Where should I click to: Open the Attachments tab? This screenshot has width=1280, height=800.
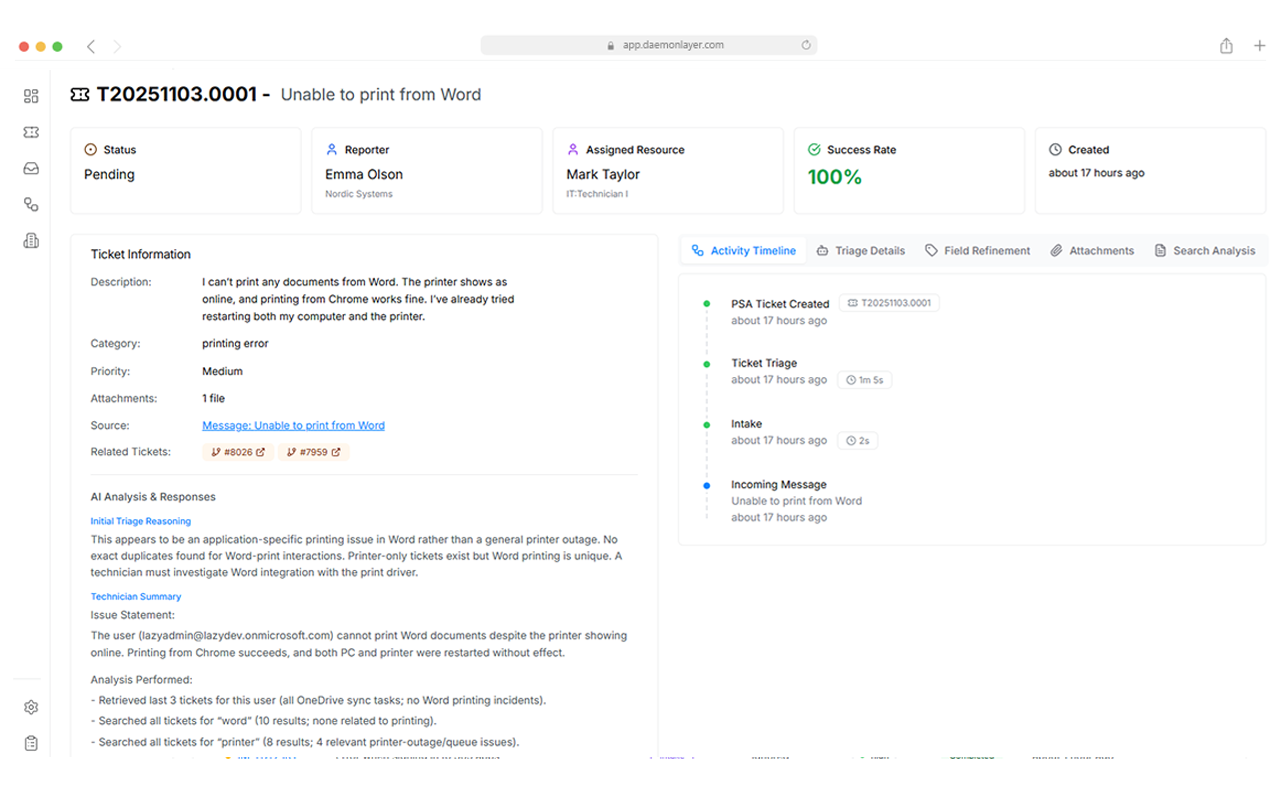(1092, 251)
